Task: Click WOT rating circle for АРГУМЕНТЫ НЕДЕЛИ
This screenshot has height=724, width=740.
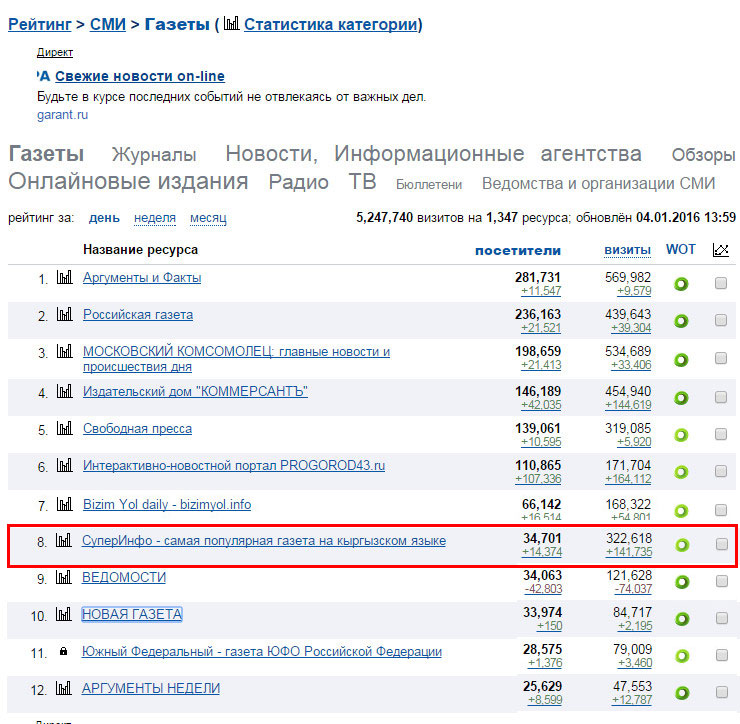Action: [682, 693]
